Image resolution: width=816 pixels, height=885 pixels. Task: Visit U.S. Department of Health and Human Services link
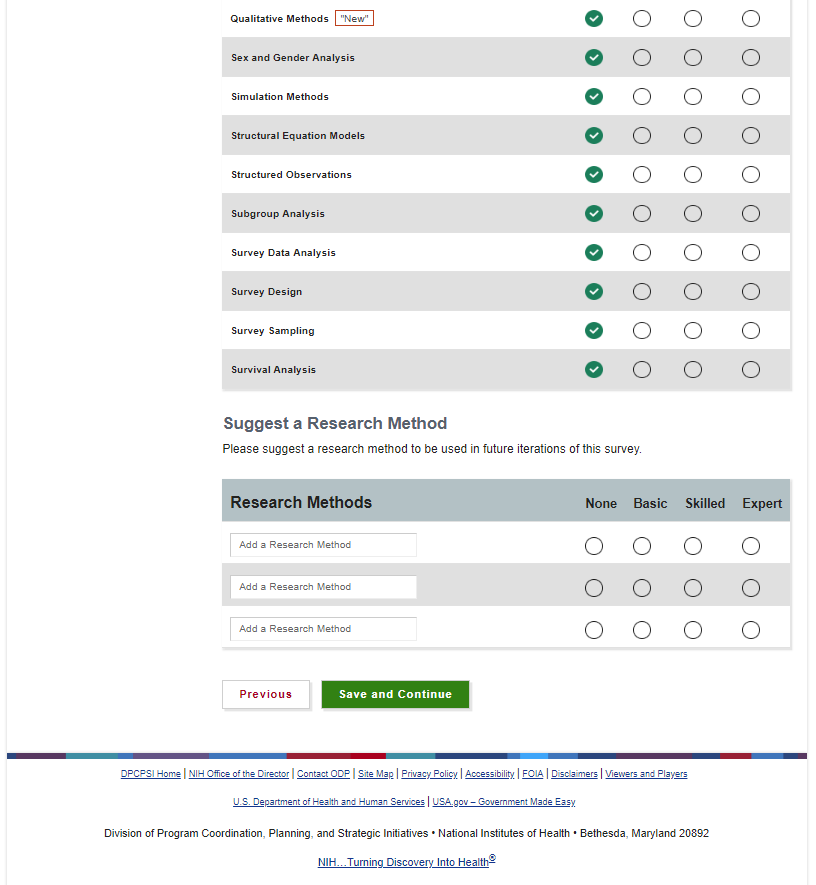coord(329,802)
